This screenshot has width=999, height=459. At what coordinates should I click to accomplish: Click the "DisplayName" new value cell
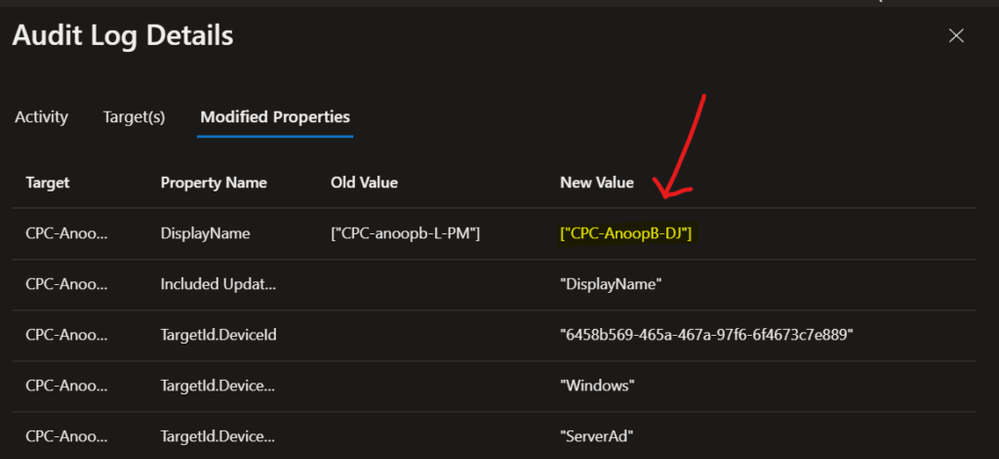pyautogui.click(x=611, y=284)
